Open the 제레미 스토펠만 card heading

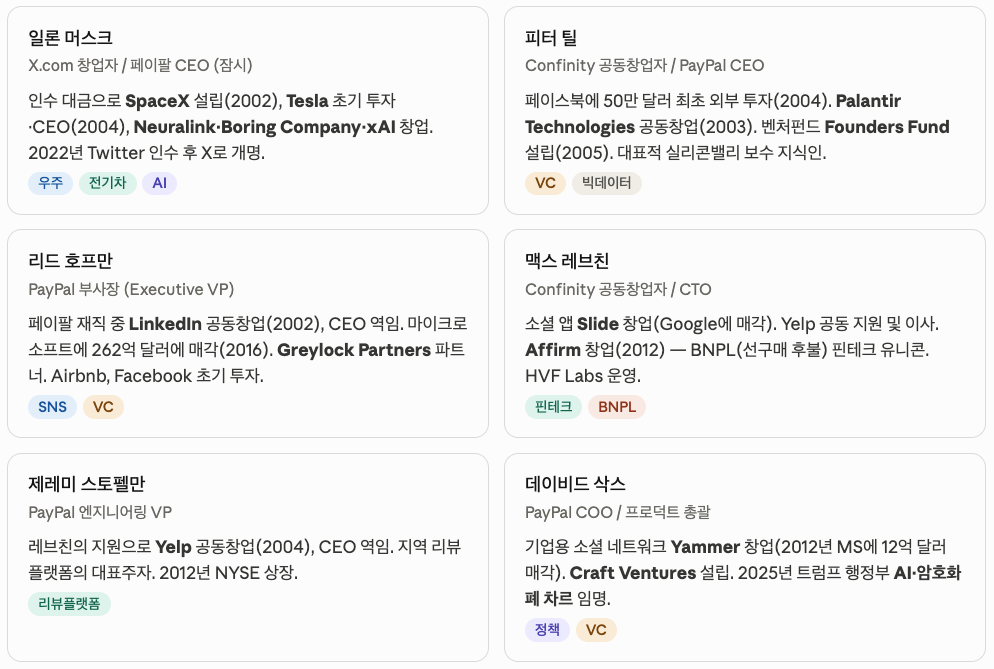tap(87, 484)
